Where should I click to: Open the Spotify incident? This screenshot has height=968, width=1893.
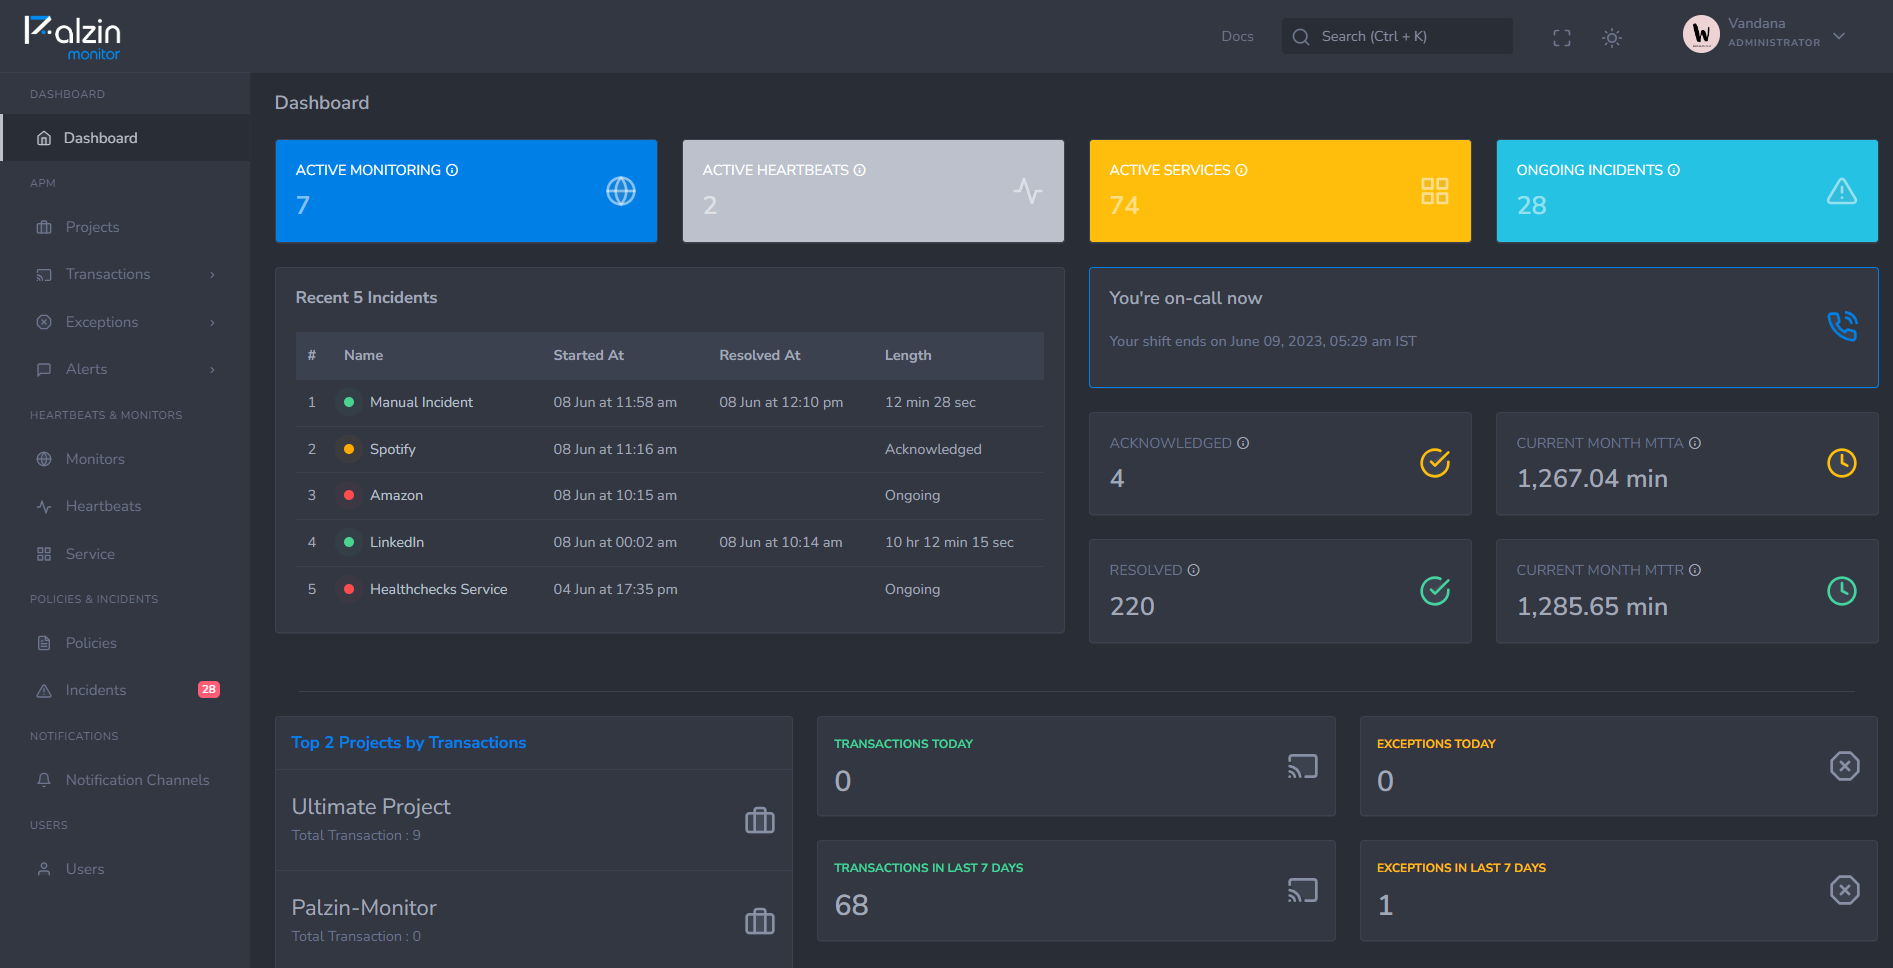pos(392,449)
